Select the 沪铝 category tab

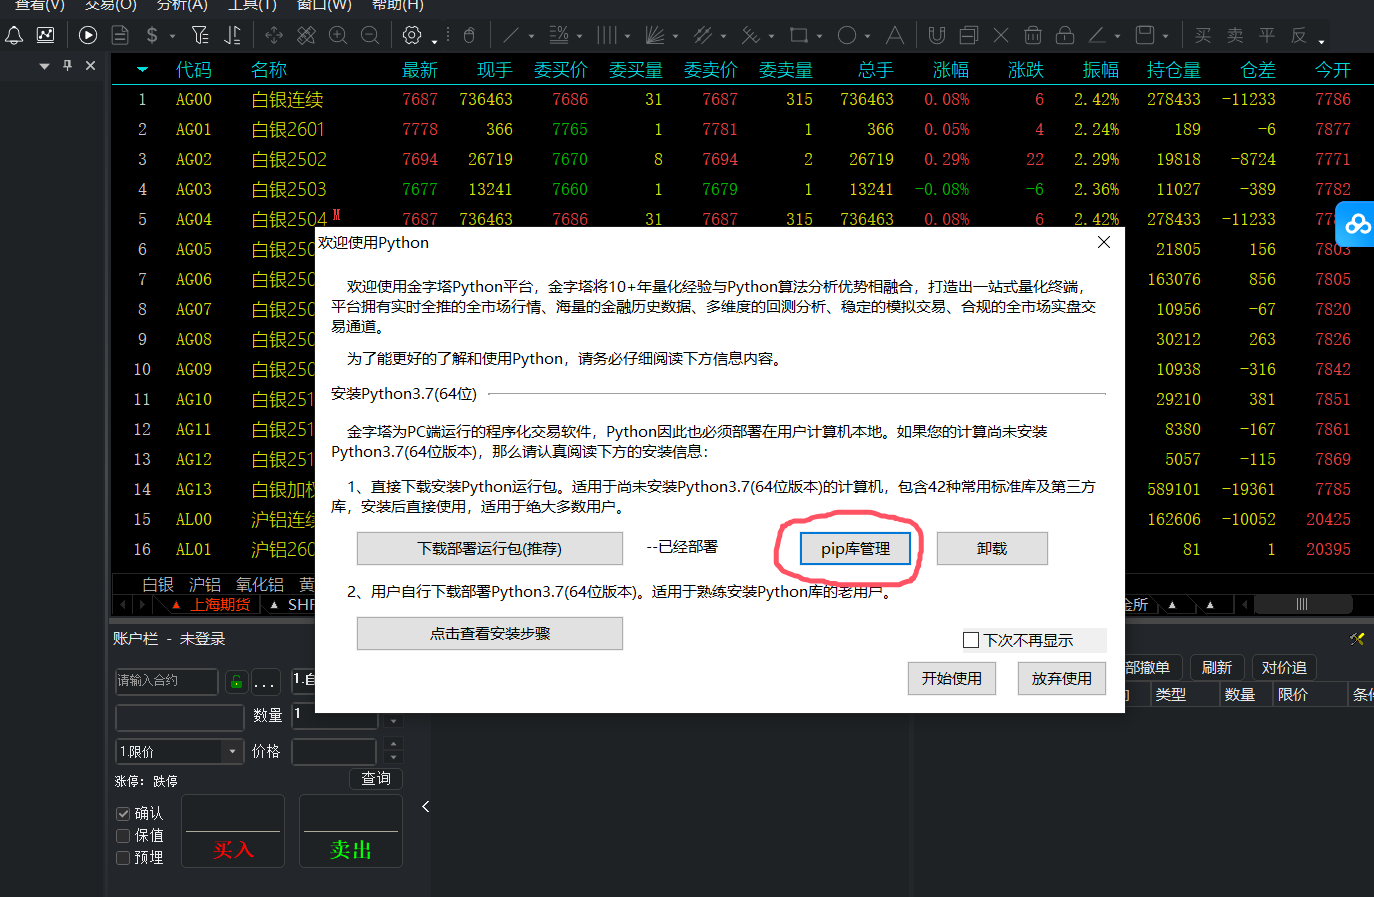click(x=205, y=584)
